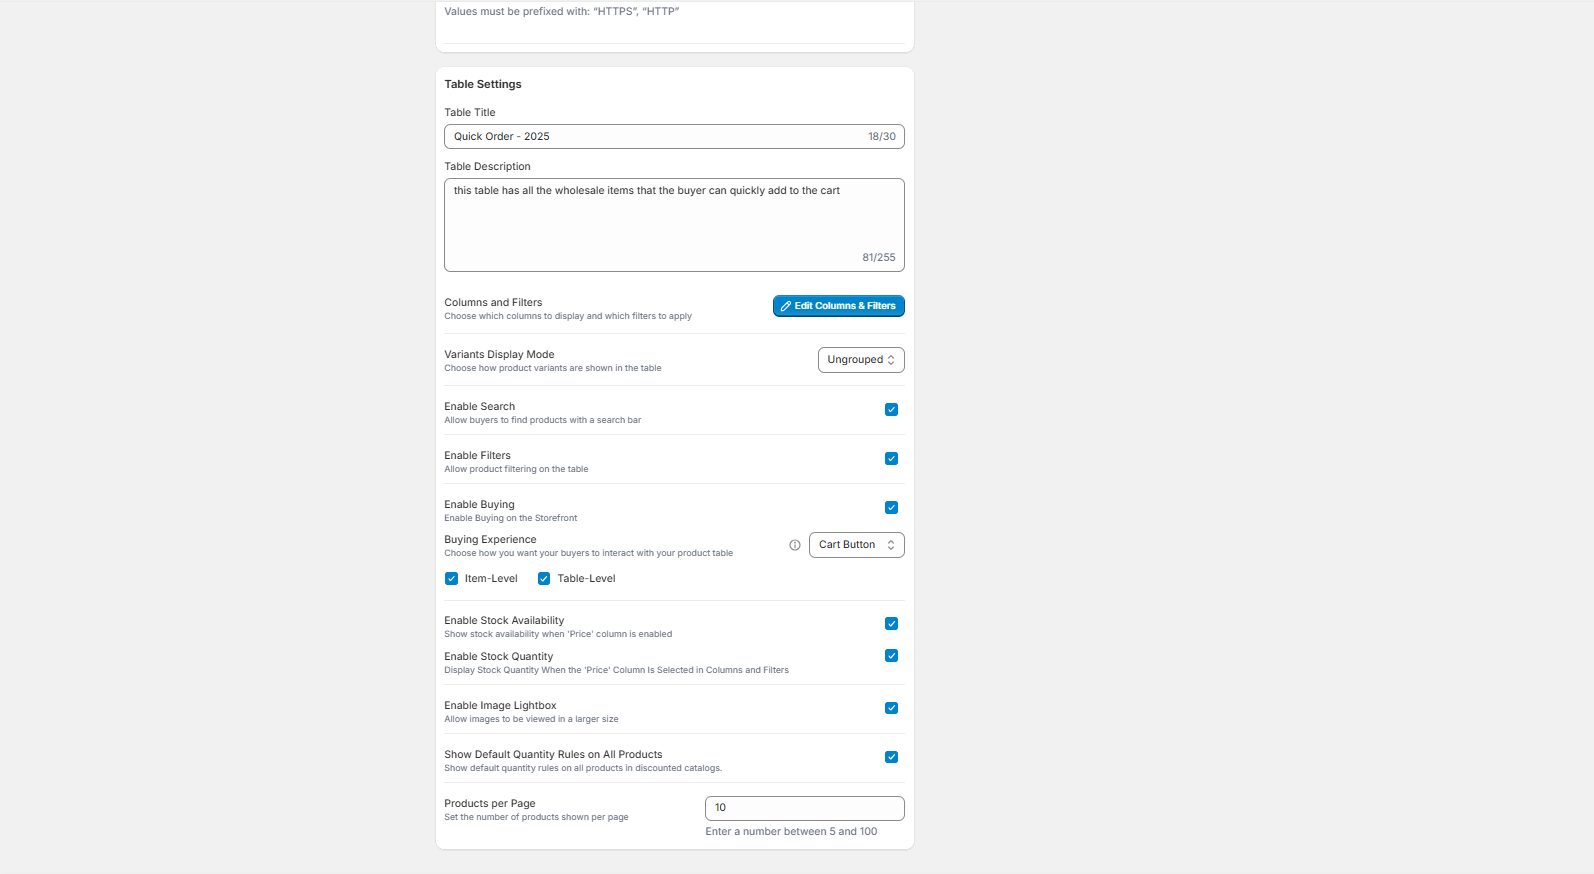Toggle Enable Stock Quantity checkbox
The height and width of the screenshot is (874, 1594).
tap(891, 656)
